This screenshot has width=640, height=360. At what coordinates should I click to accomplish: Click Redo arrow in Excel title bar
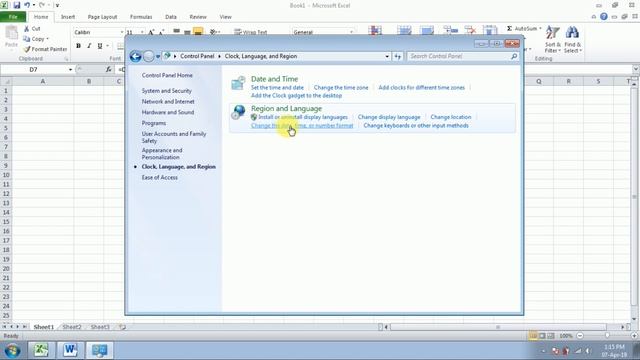pyautogui.click(x=42, y=5)
